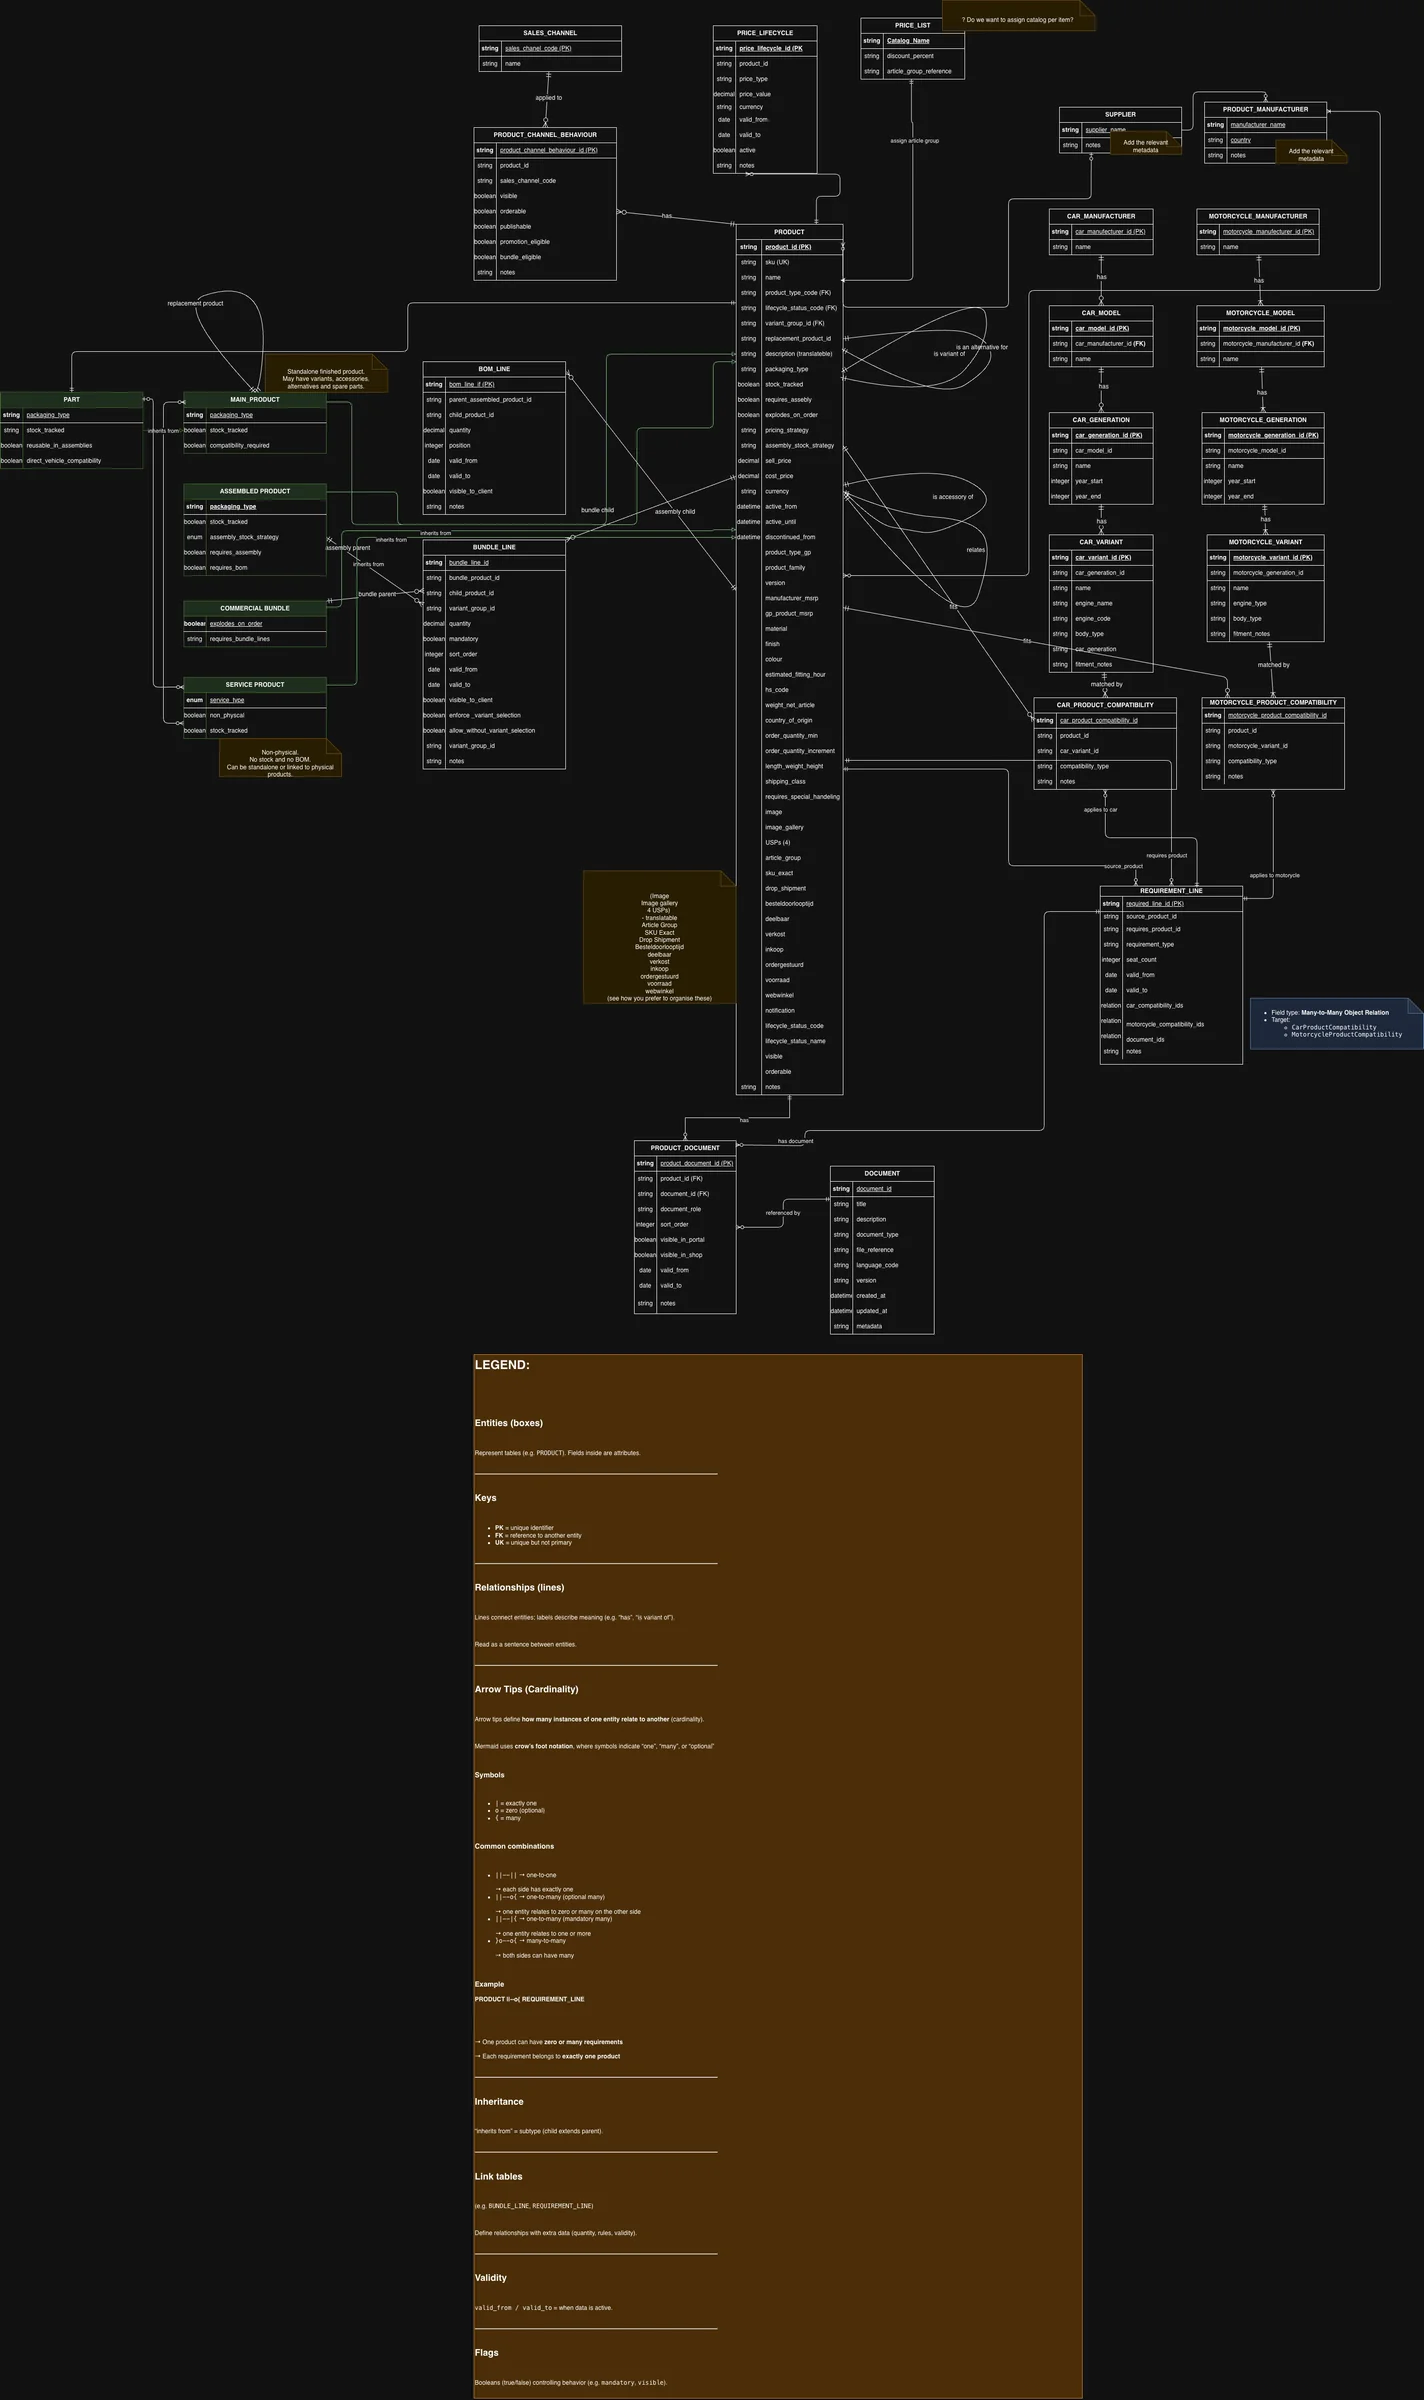Select the SUPPLIER entity header

point(1120,114)
